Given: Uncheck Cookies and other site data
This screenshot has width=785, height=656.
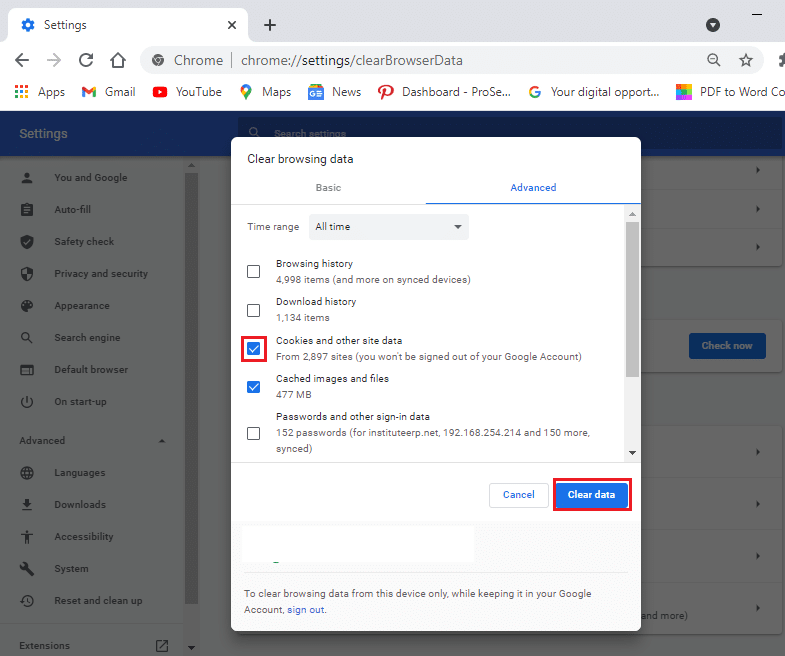Looking at the screenshot, I should click(x=254, y=348).
